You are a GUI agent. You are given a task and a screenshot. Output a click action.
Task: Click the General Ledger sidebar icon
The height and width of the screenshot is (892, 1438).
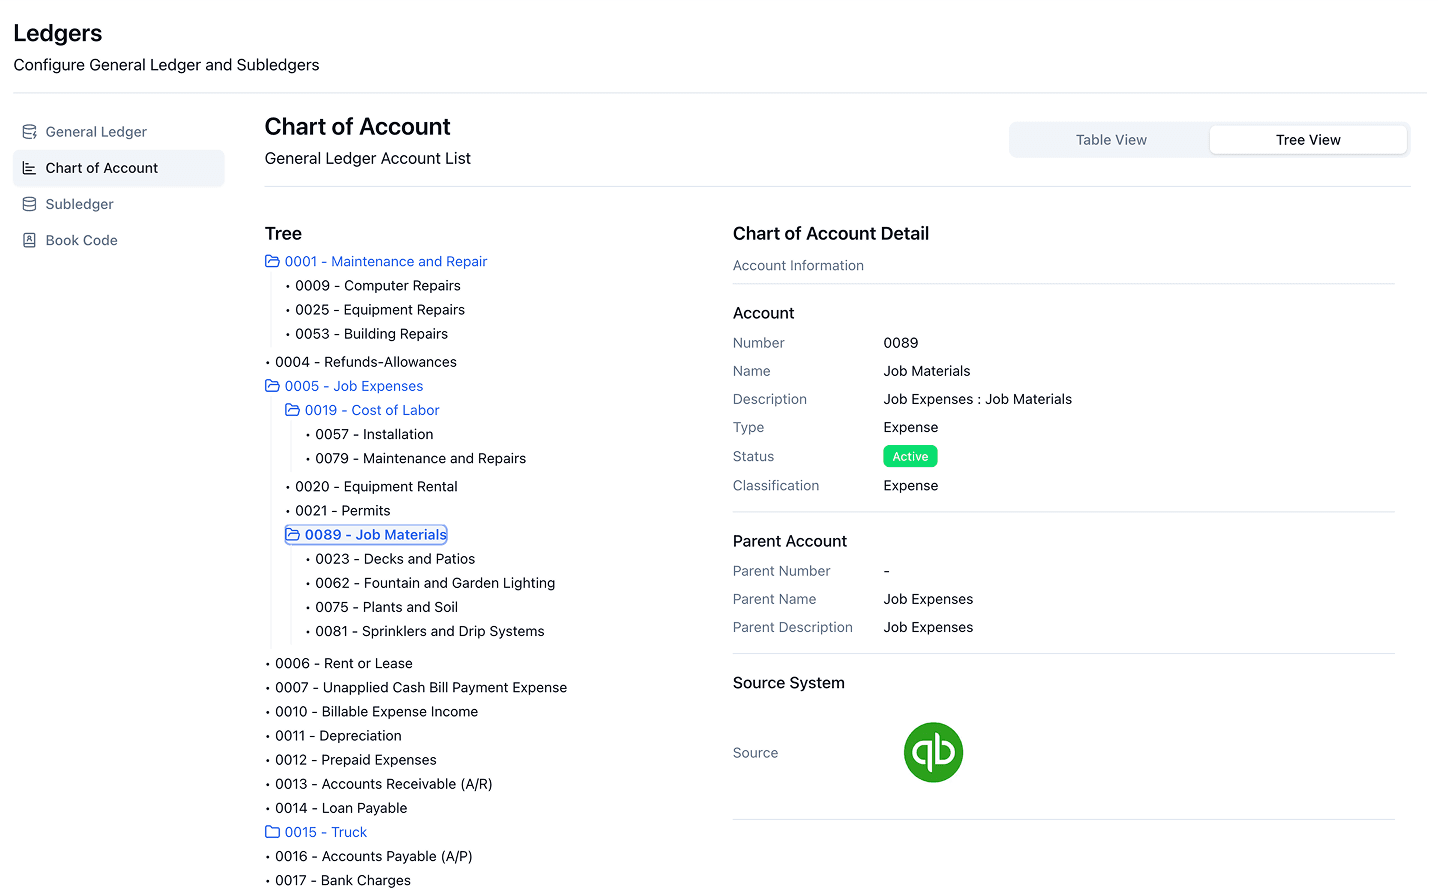tap(30, 132)
